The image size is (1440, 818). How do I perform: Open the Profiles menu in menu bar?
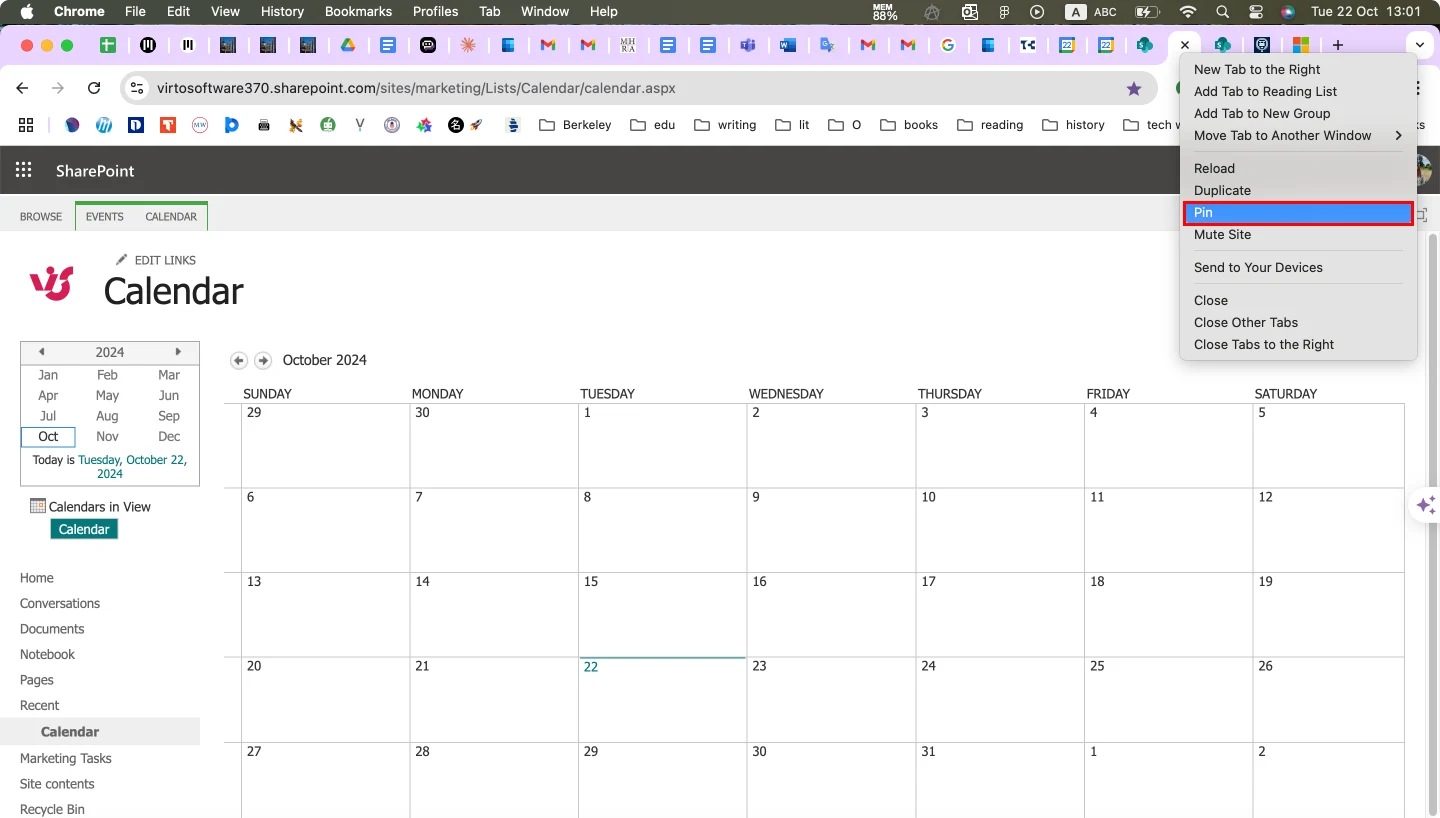(x=436, y=12)
